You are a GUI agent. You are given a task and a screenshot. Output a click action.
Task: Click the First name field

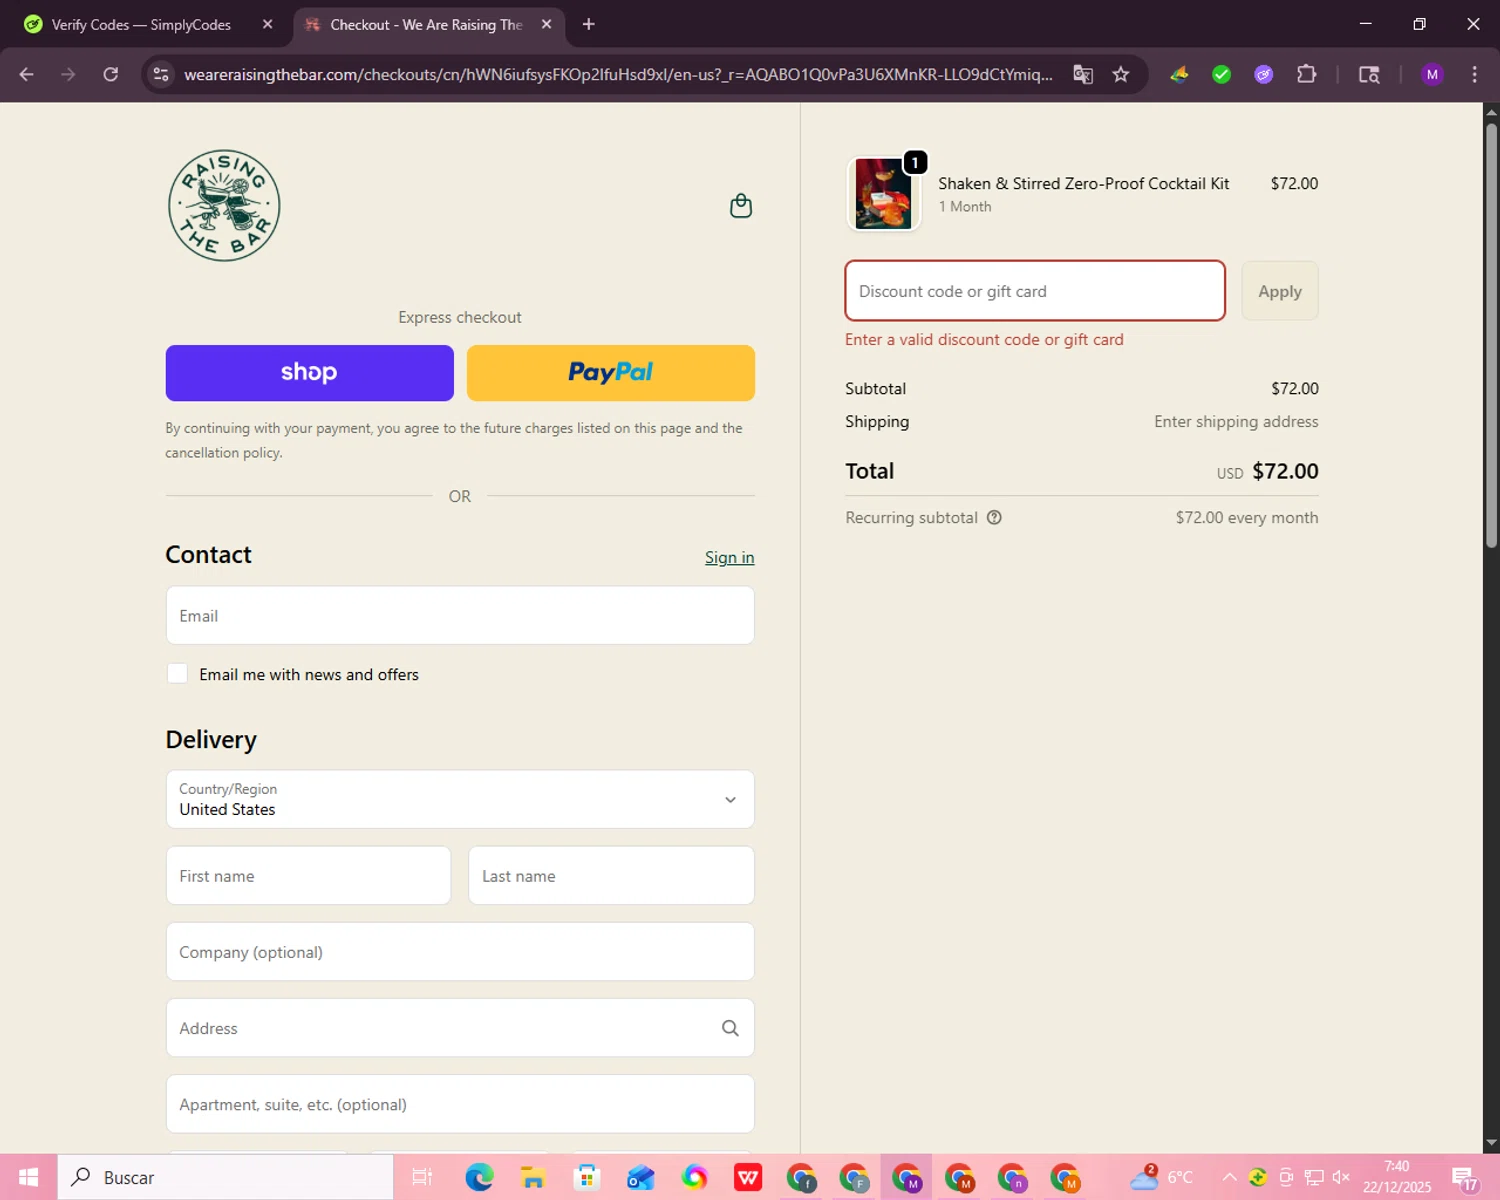pos(308,876)
